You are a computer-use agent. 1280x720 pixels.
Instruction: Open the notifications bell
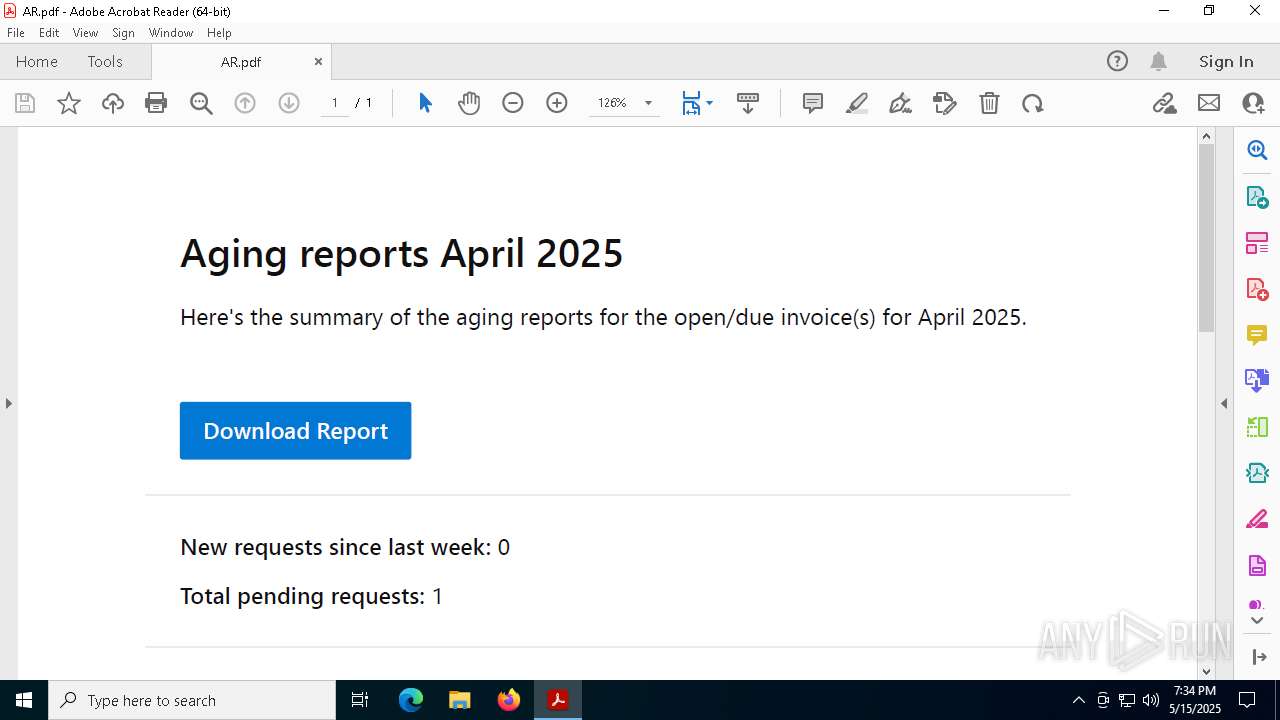(x=1159, y=61)
